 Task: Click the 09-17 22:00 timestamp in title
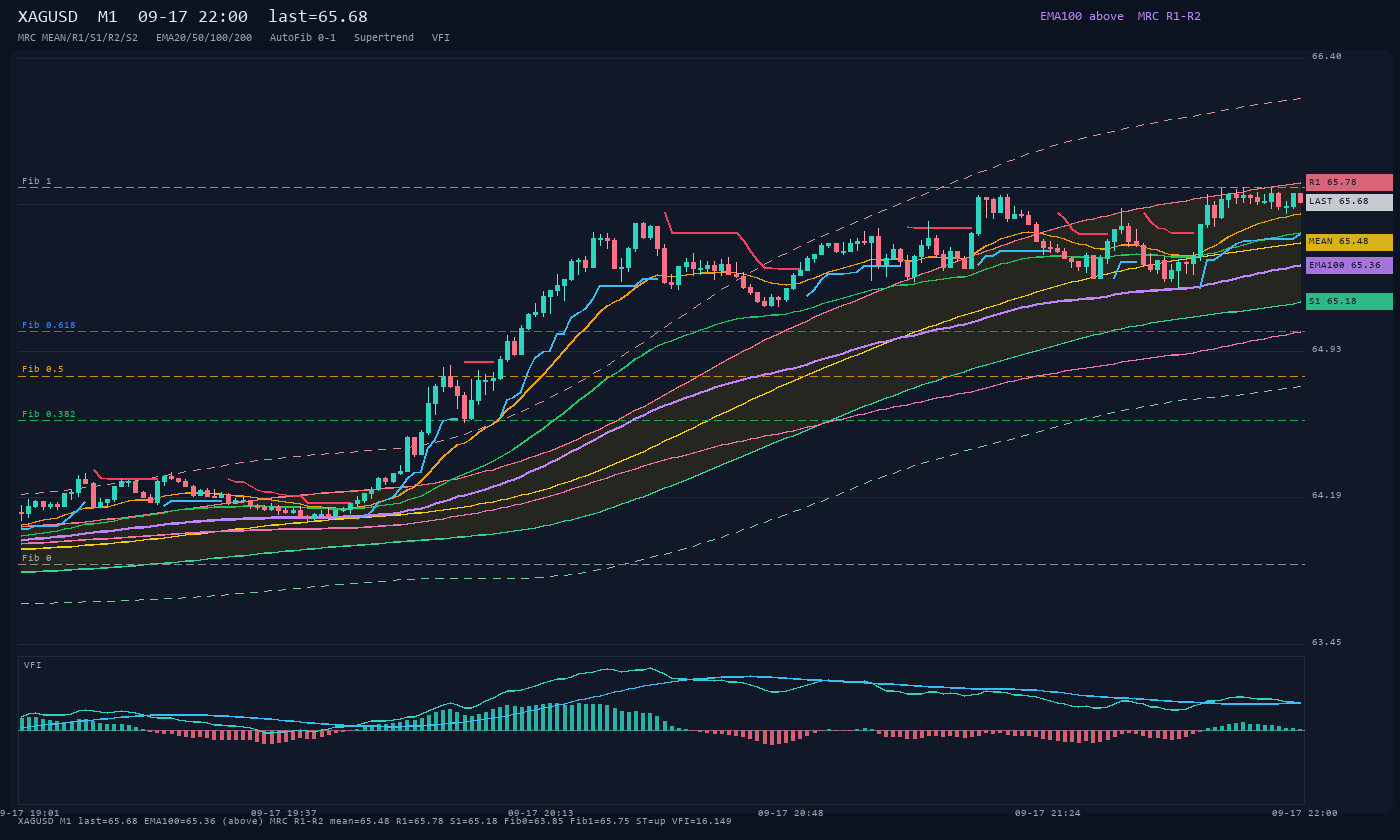point(193,17)
